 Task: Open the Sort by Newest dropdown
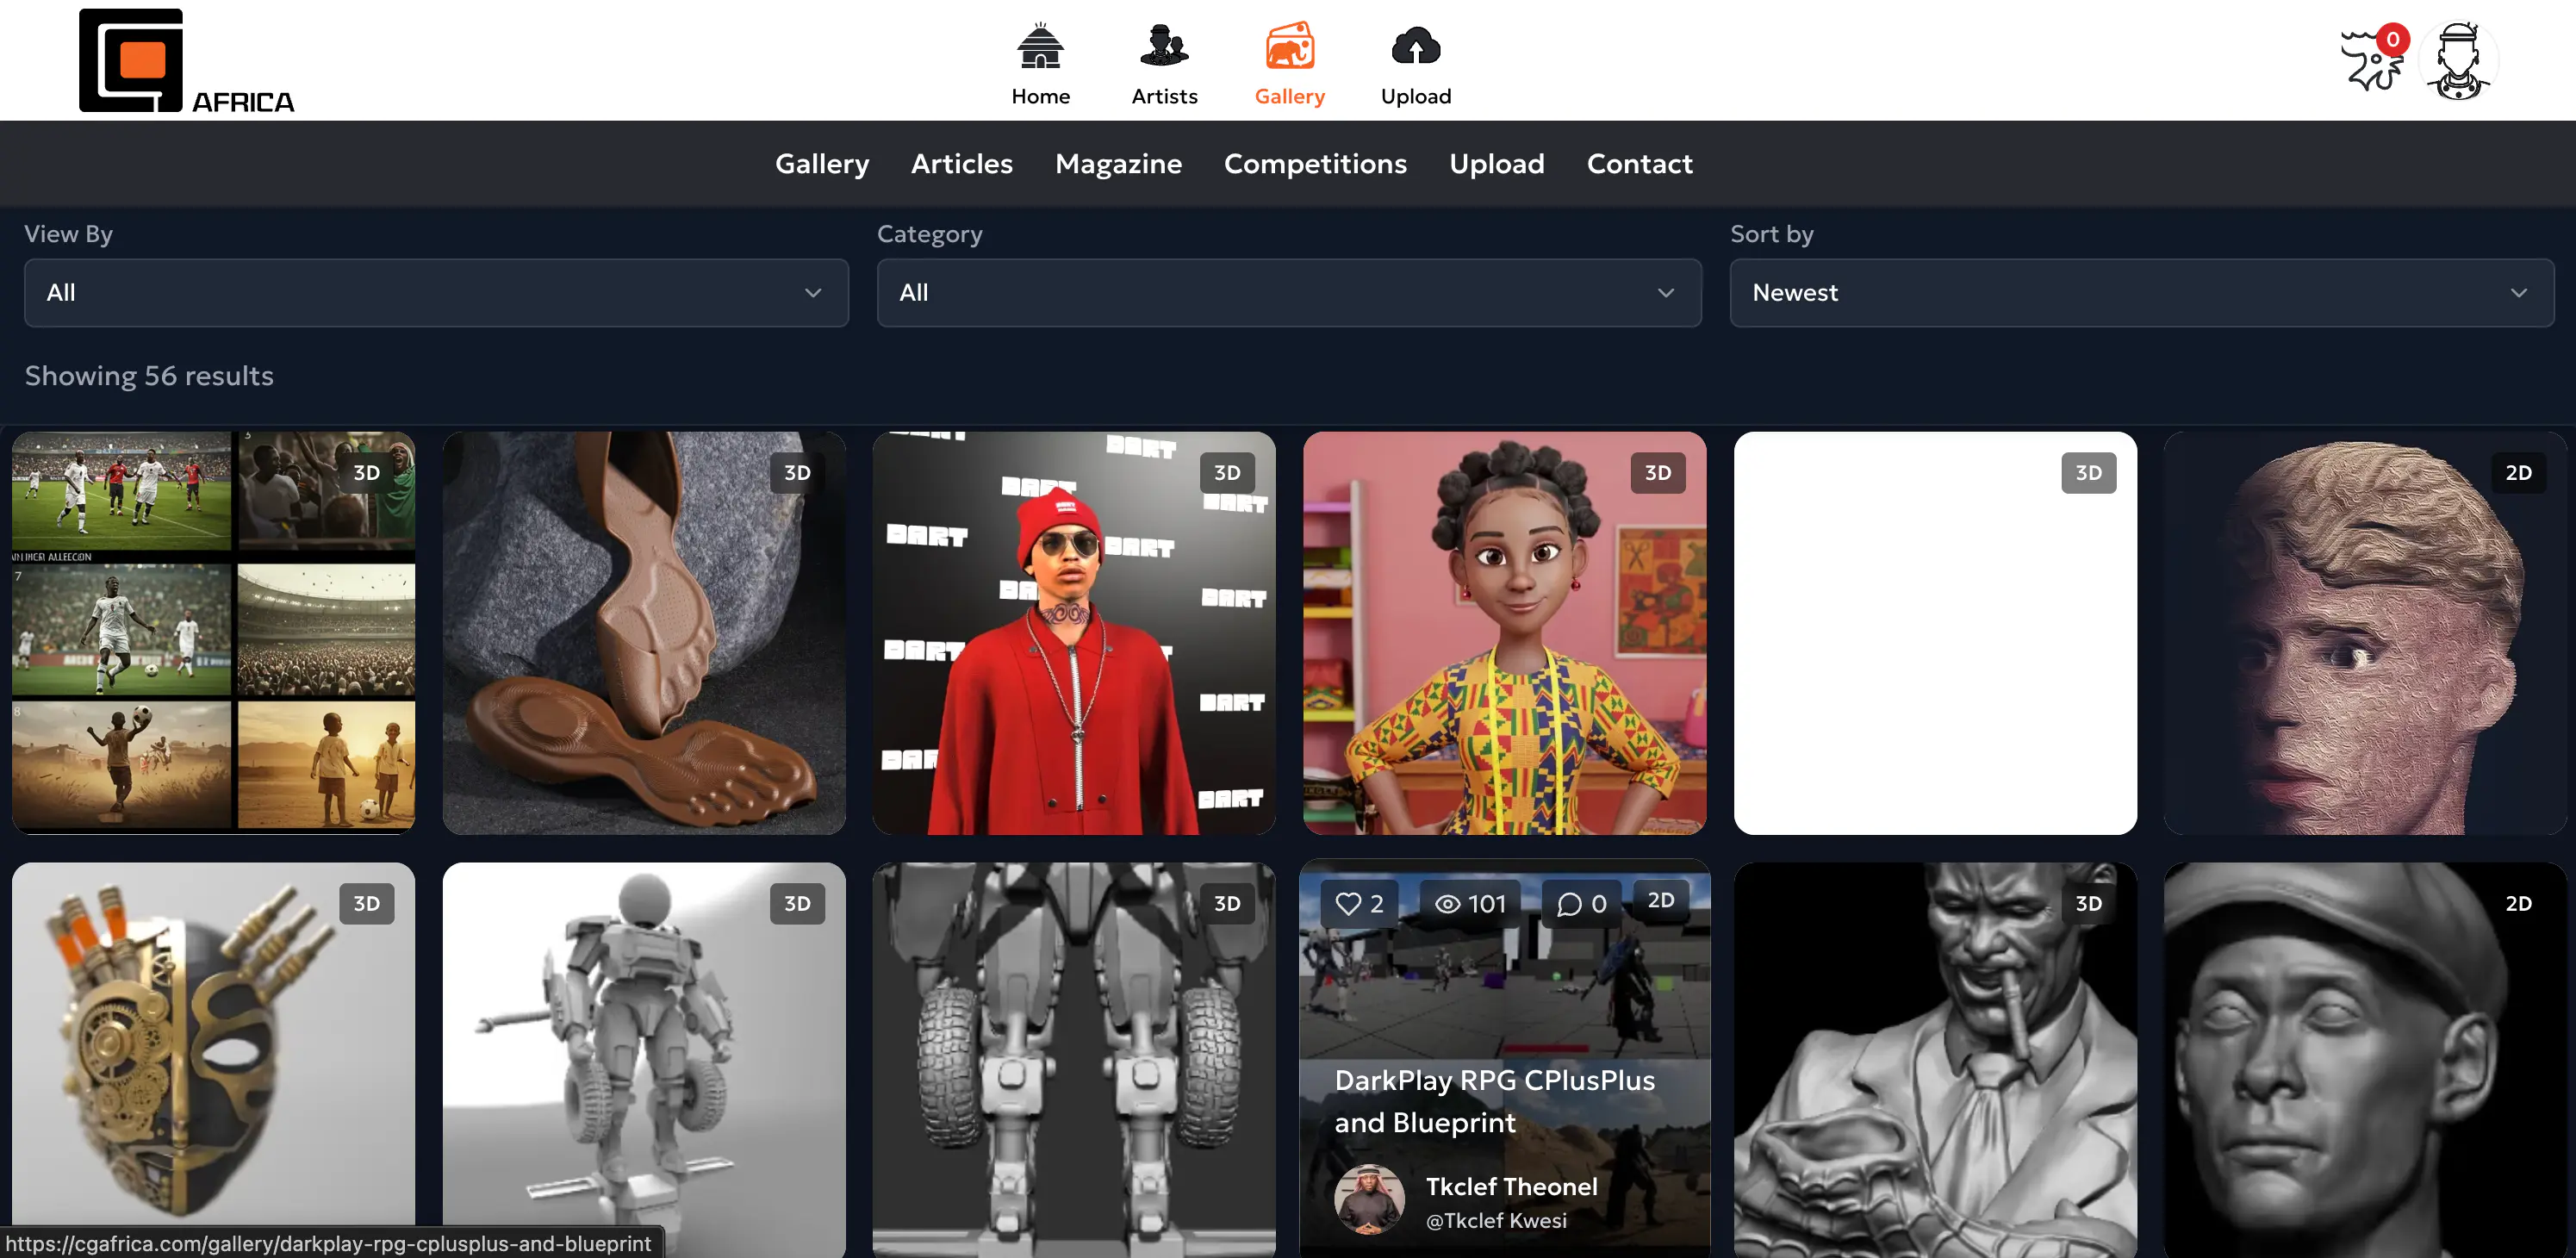click(2141, 293)
